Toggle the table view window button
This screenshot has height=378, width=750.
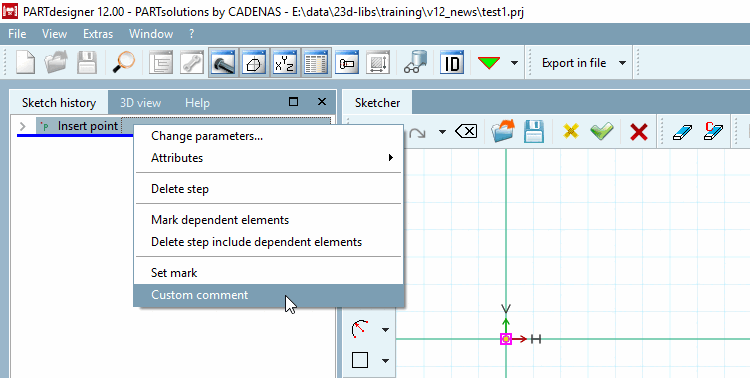pyautogui.click(x=315, y=63)
